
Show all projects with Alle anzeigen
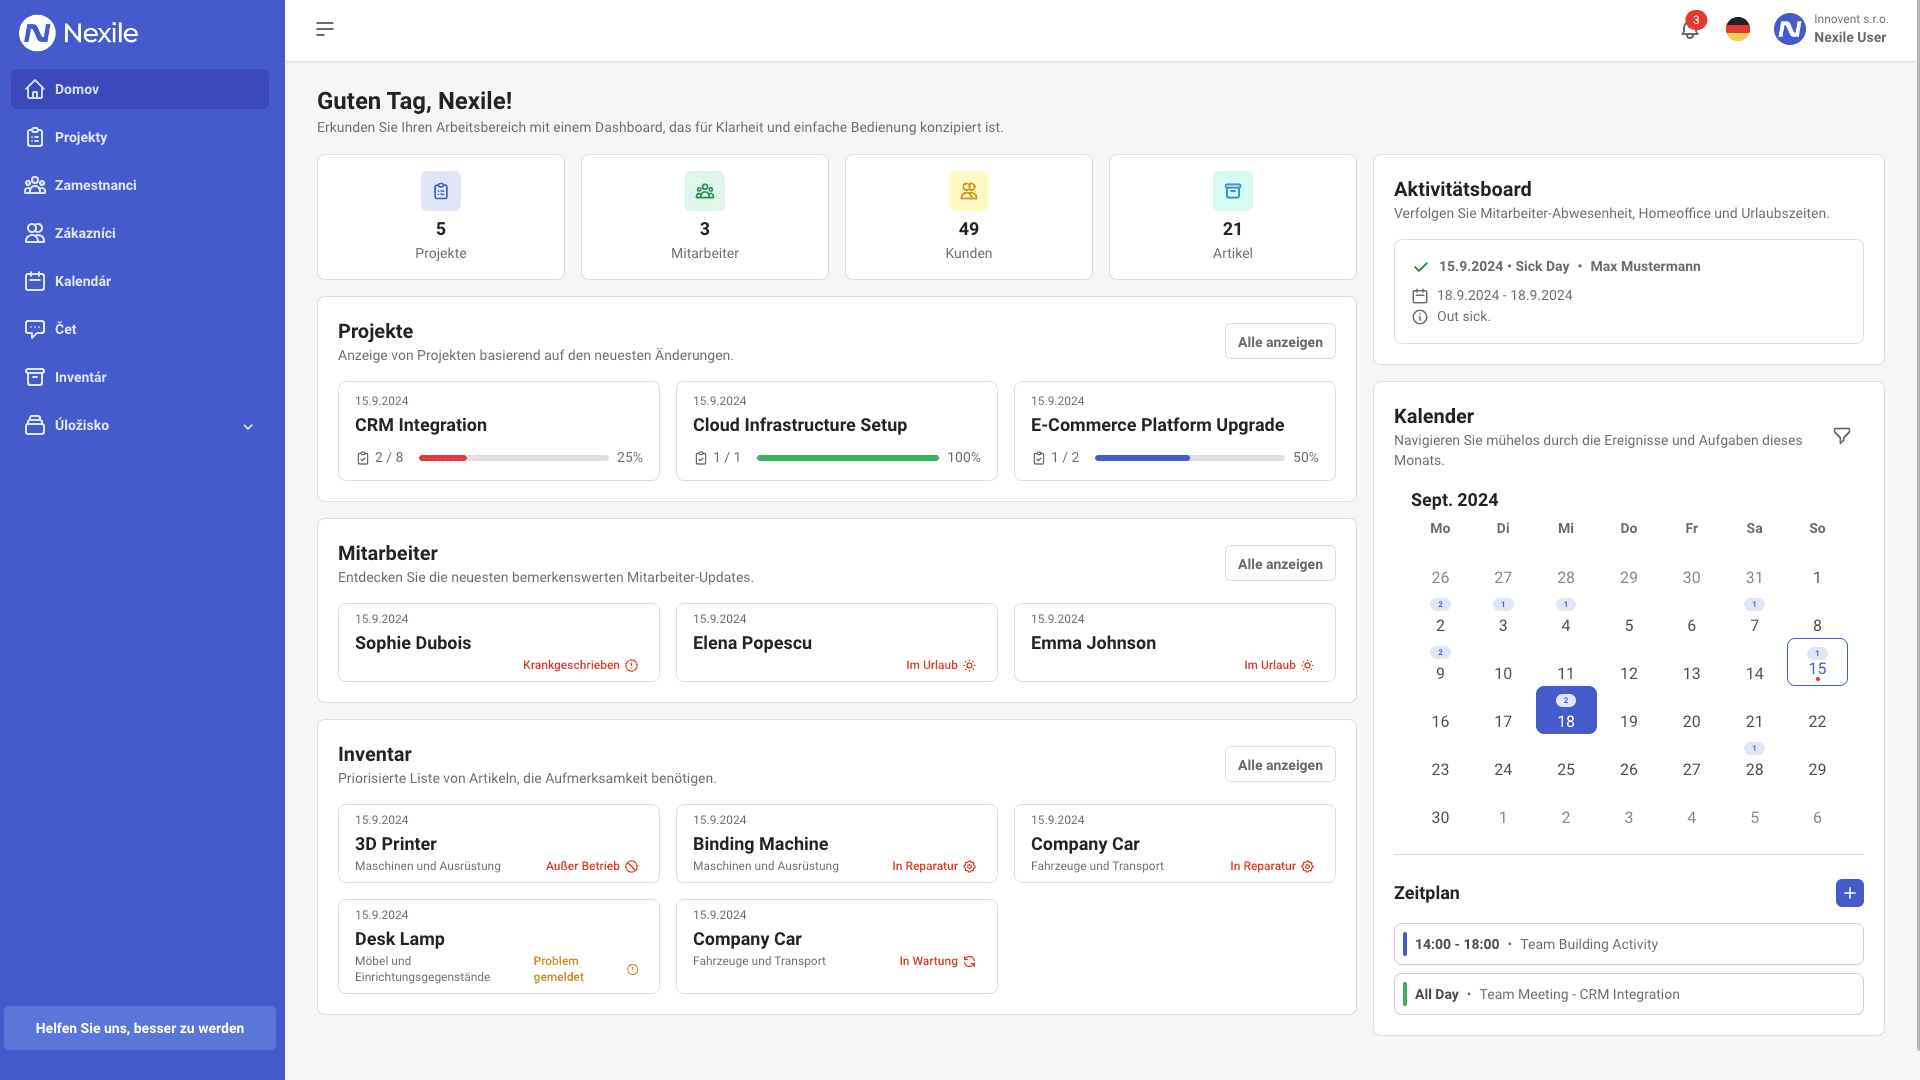pyautogui.click(x=1280, y=342)
